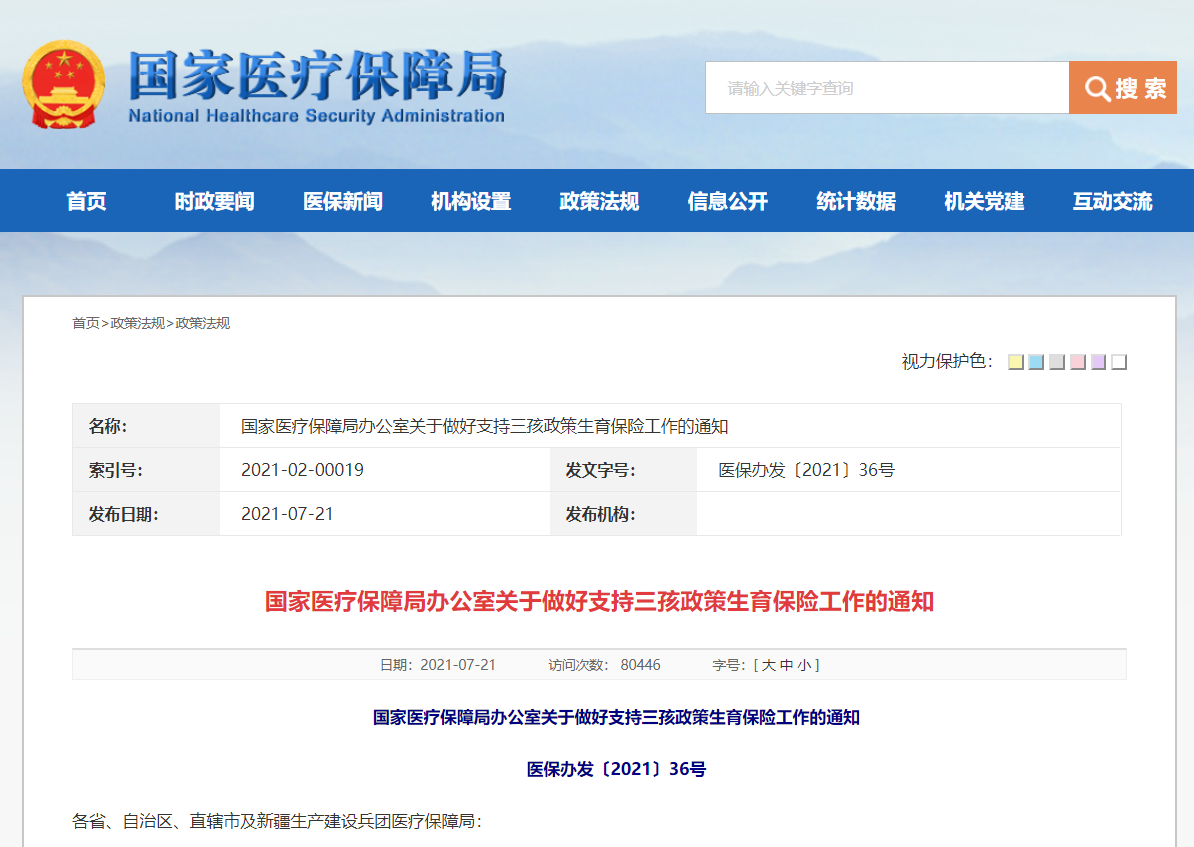This screenshot has width=1194, height=847.
Task: Choose the blue eye-protection color
Action: tap(1036, 362)
